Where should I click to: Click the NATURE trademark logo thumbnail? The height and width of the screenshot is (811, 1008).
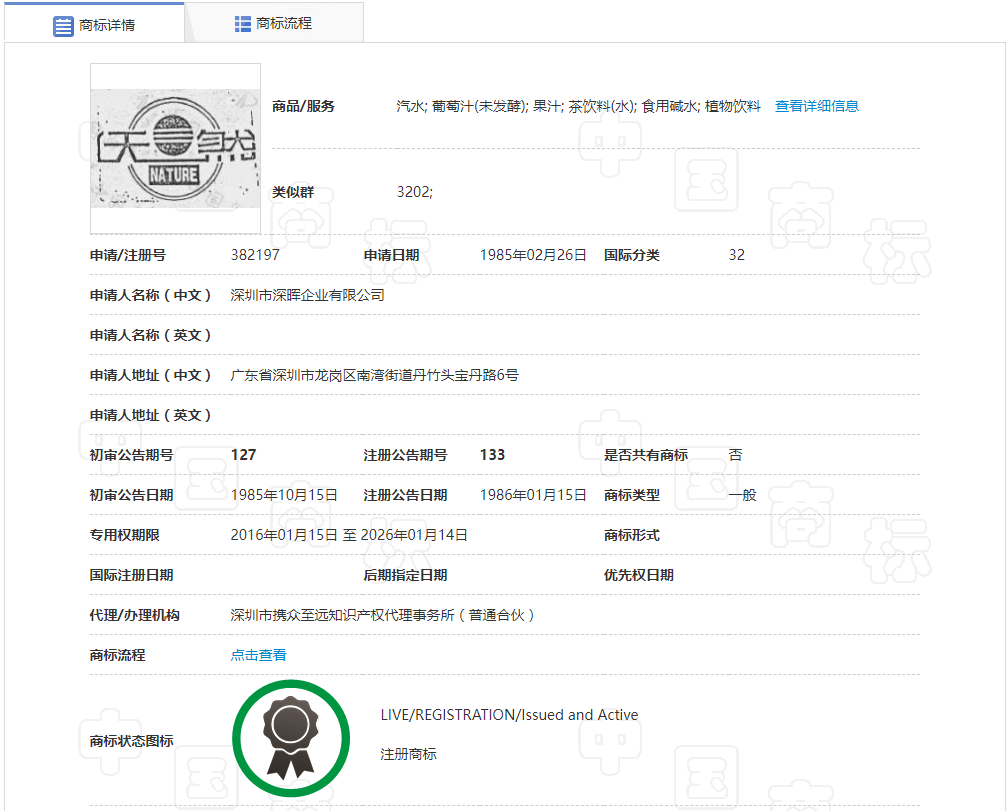pos(176,148)
